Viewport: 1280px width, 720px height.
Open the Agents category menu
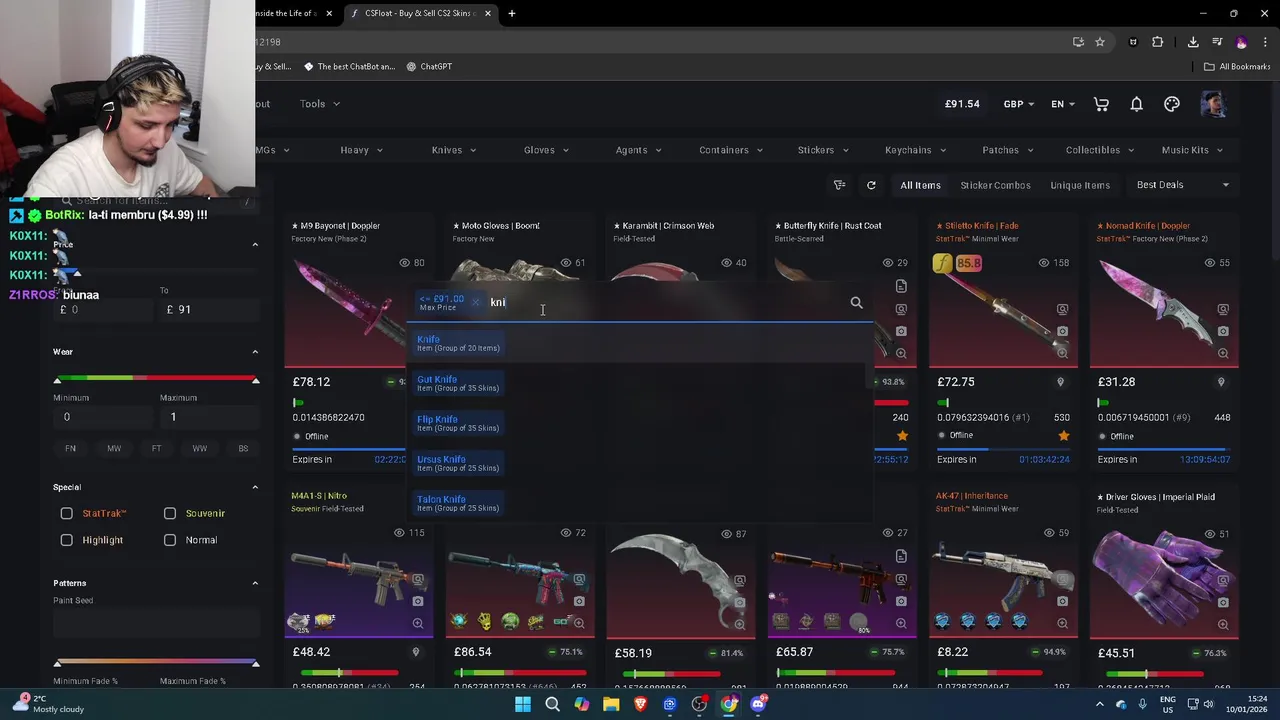pos(638,150)
